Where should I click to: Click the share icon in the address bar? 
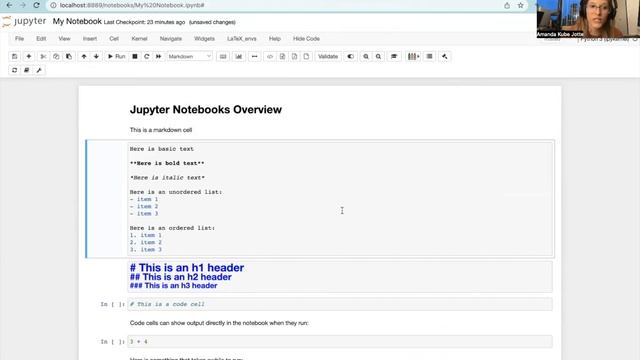[x=507, y=5]
